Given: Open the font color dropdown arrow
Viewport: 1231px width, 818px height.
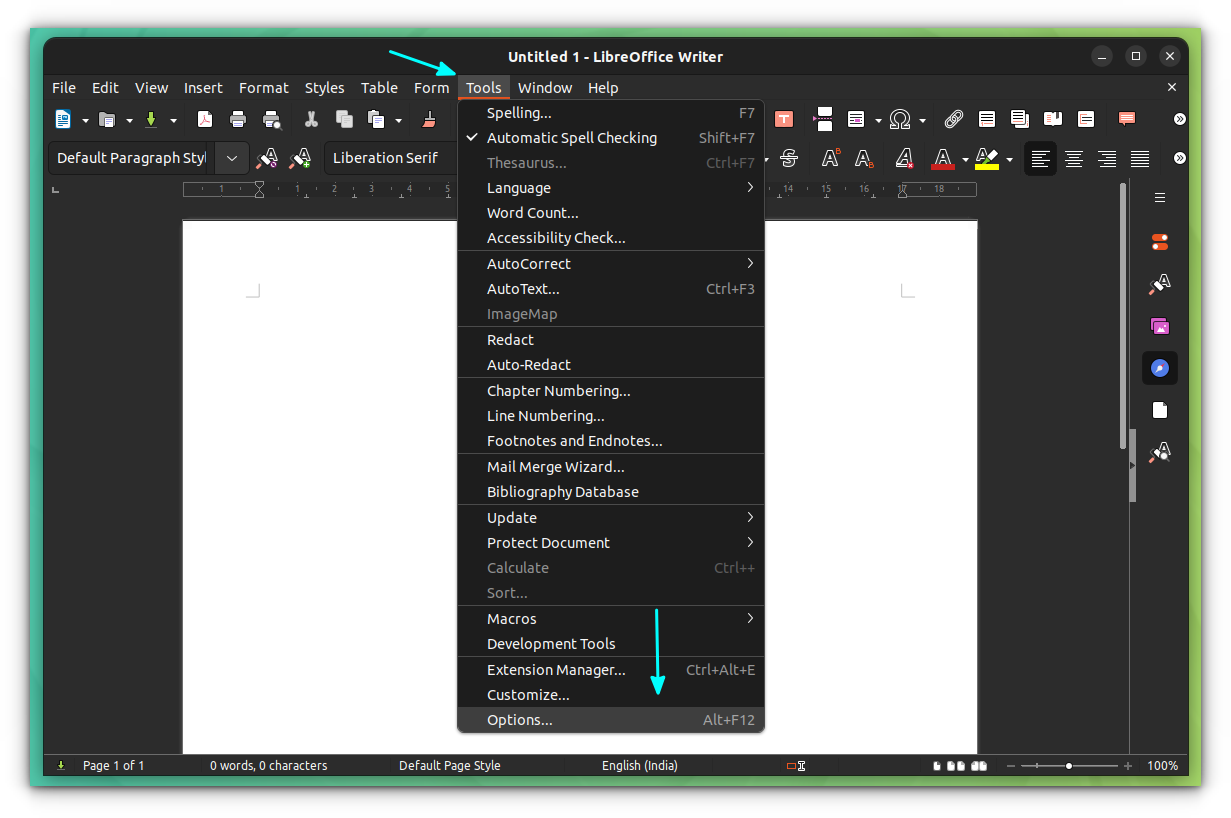Looking at the screenshot, I should (965, 159).
